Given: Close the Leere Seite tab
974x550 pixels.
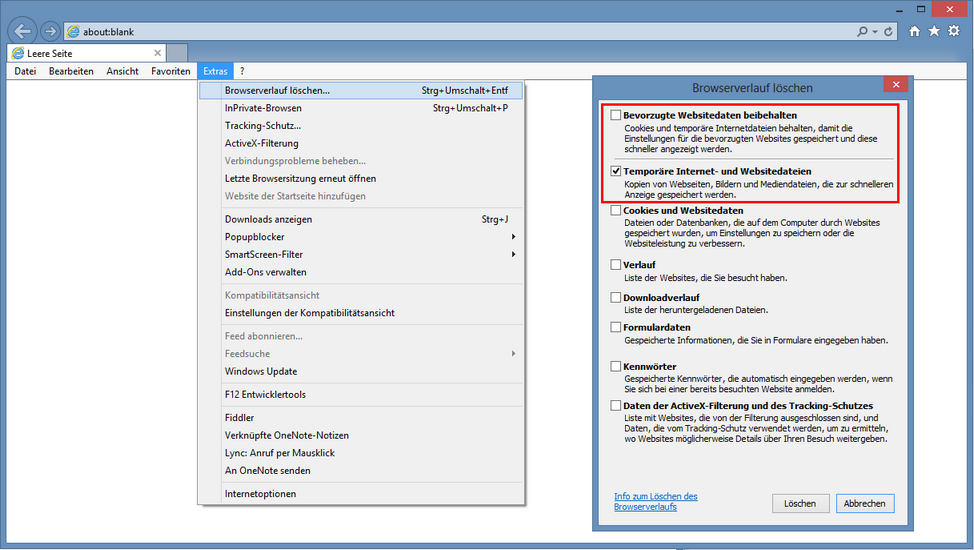Looking at the screenshot, I should (157, 53).
